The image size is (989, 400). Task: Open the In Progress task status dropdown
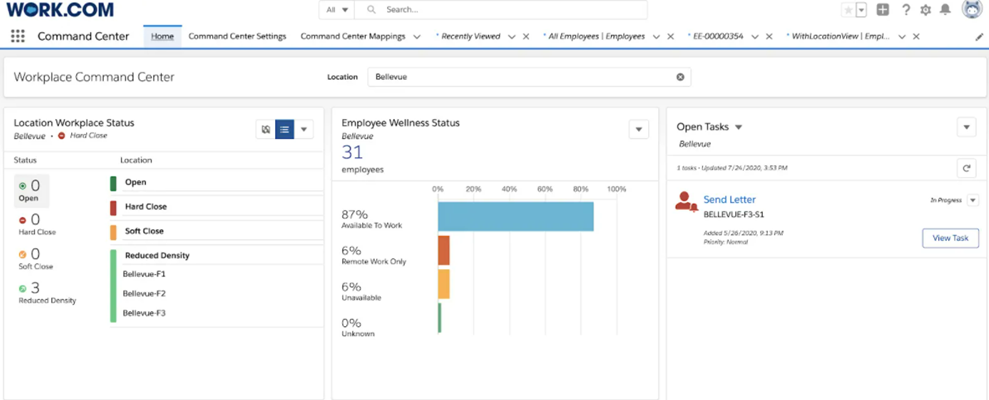972,200
